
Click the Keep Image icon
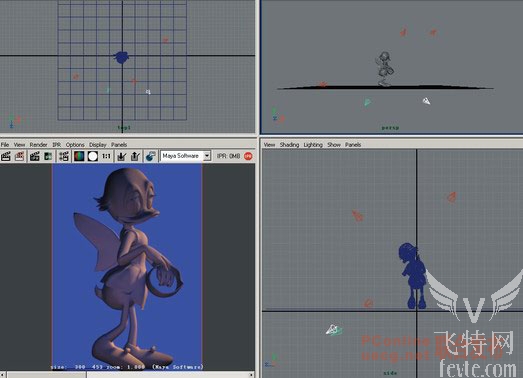pyautogui.click(x=121, y=156)
